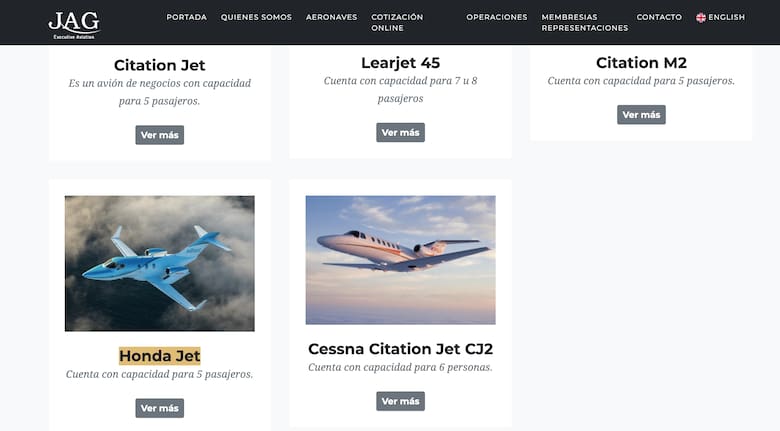Go to Quienes Somos page
Viewport: 780px width, 431px height.
[x=256, y=17]
